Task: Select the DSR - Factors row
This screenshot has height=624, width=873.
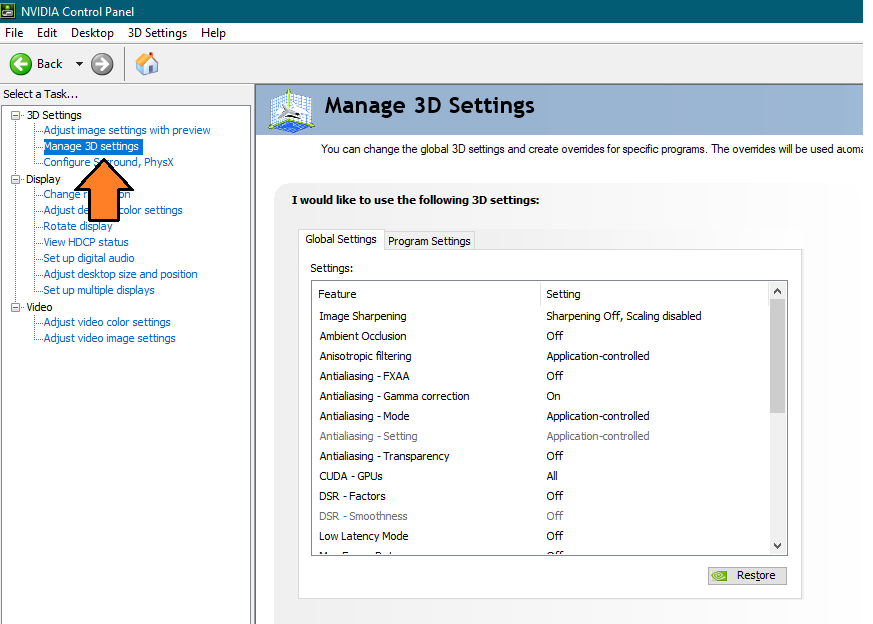Action: tap(540, 497)
